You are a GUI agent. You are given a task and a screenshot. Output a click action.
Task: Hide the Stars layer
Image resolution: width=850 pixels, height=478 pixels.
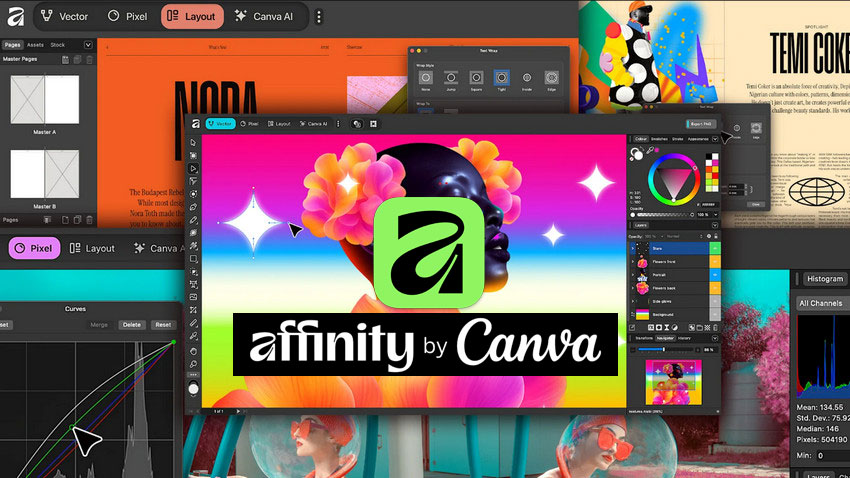(x=715, y=248)
